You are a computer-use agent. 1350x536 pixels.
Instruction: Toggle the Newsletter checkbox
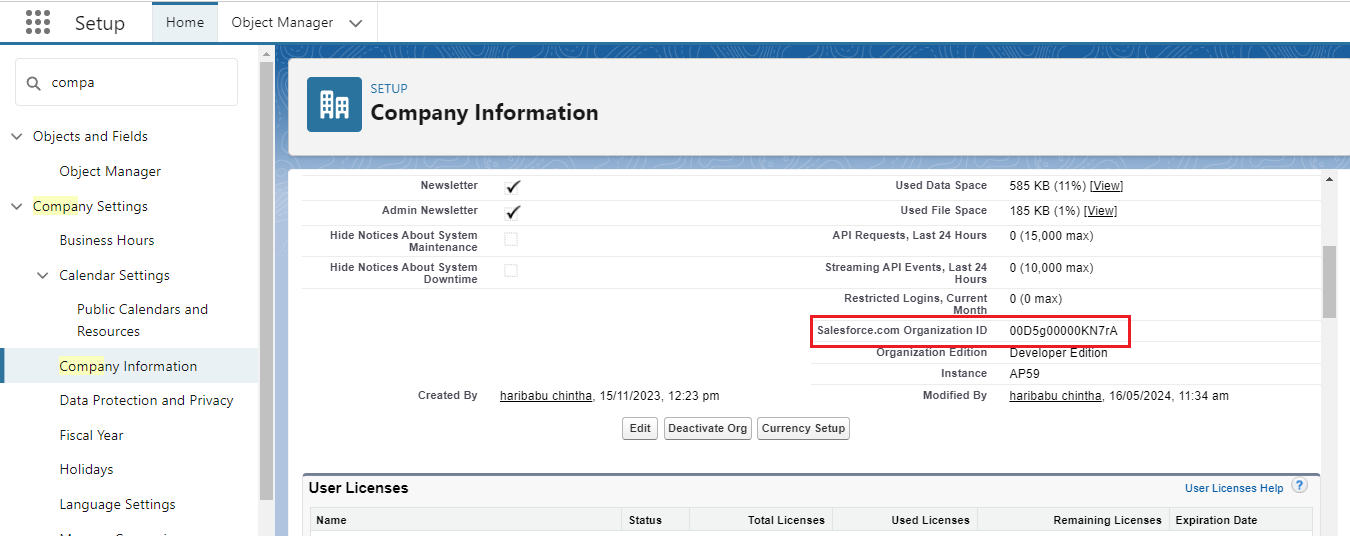pos(512,186)
